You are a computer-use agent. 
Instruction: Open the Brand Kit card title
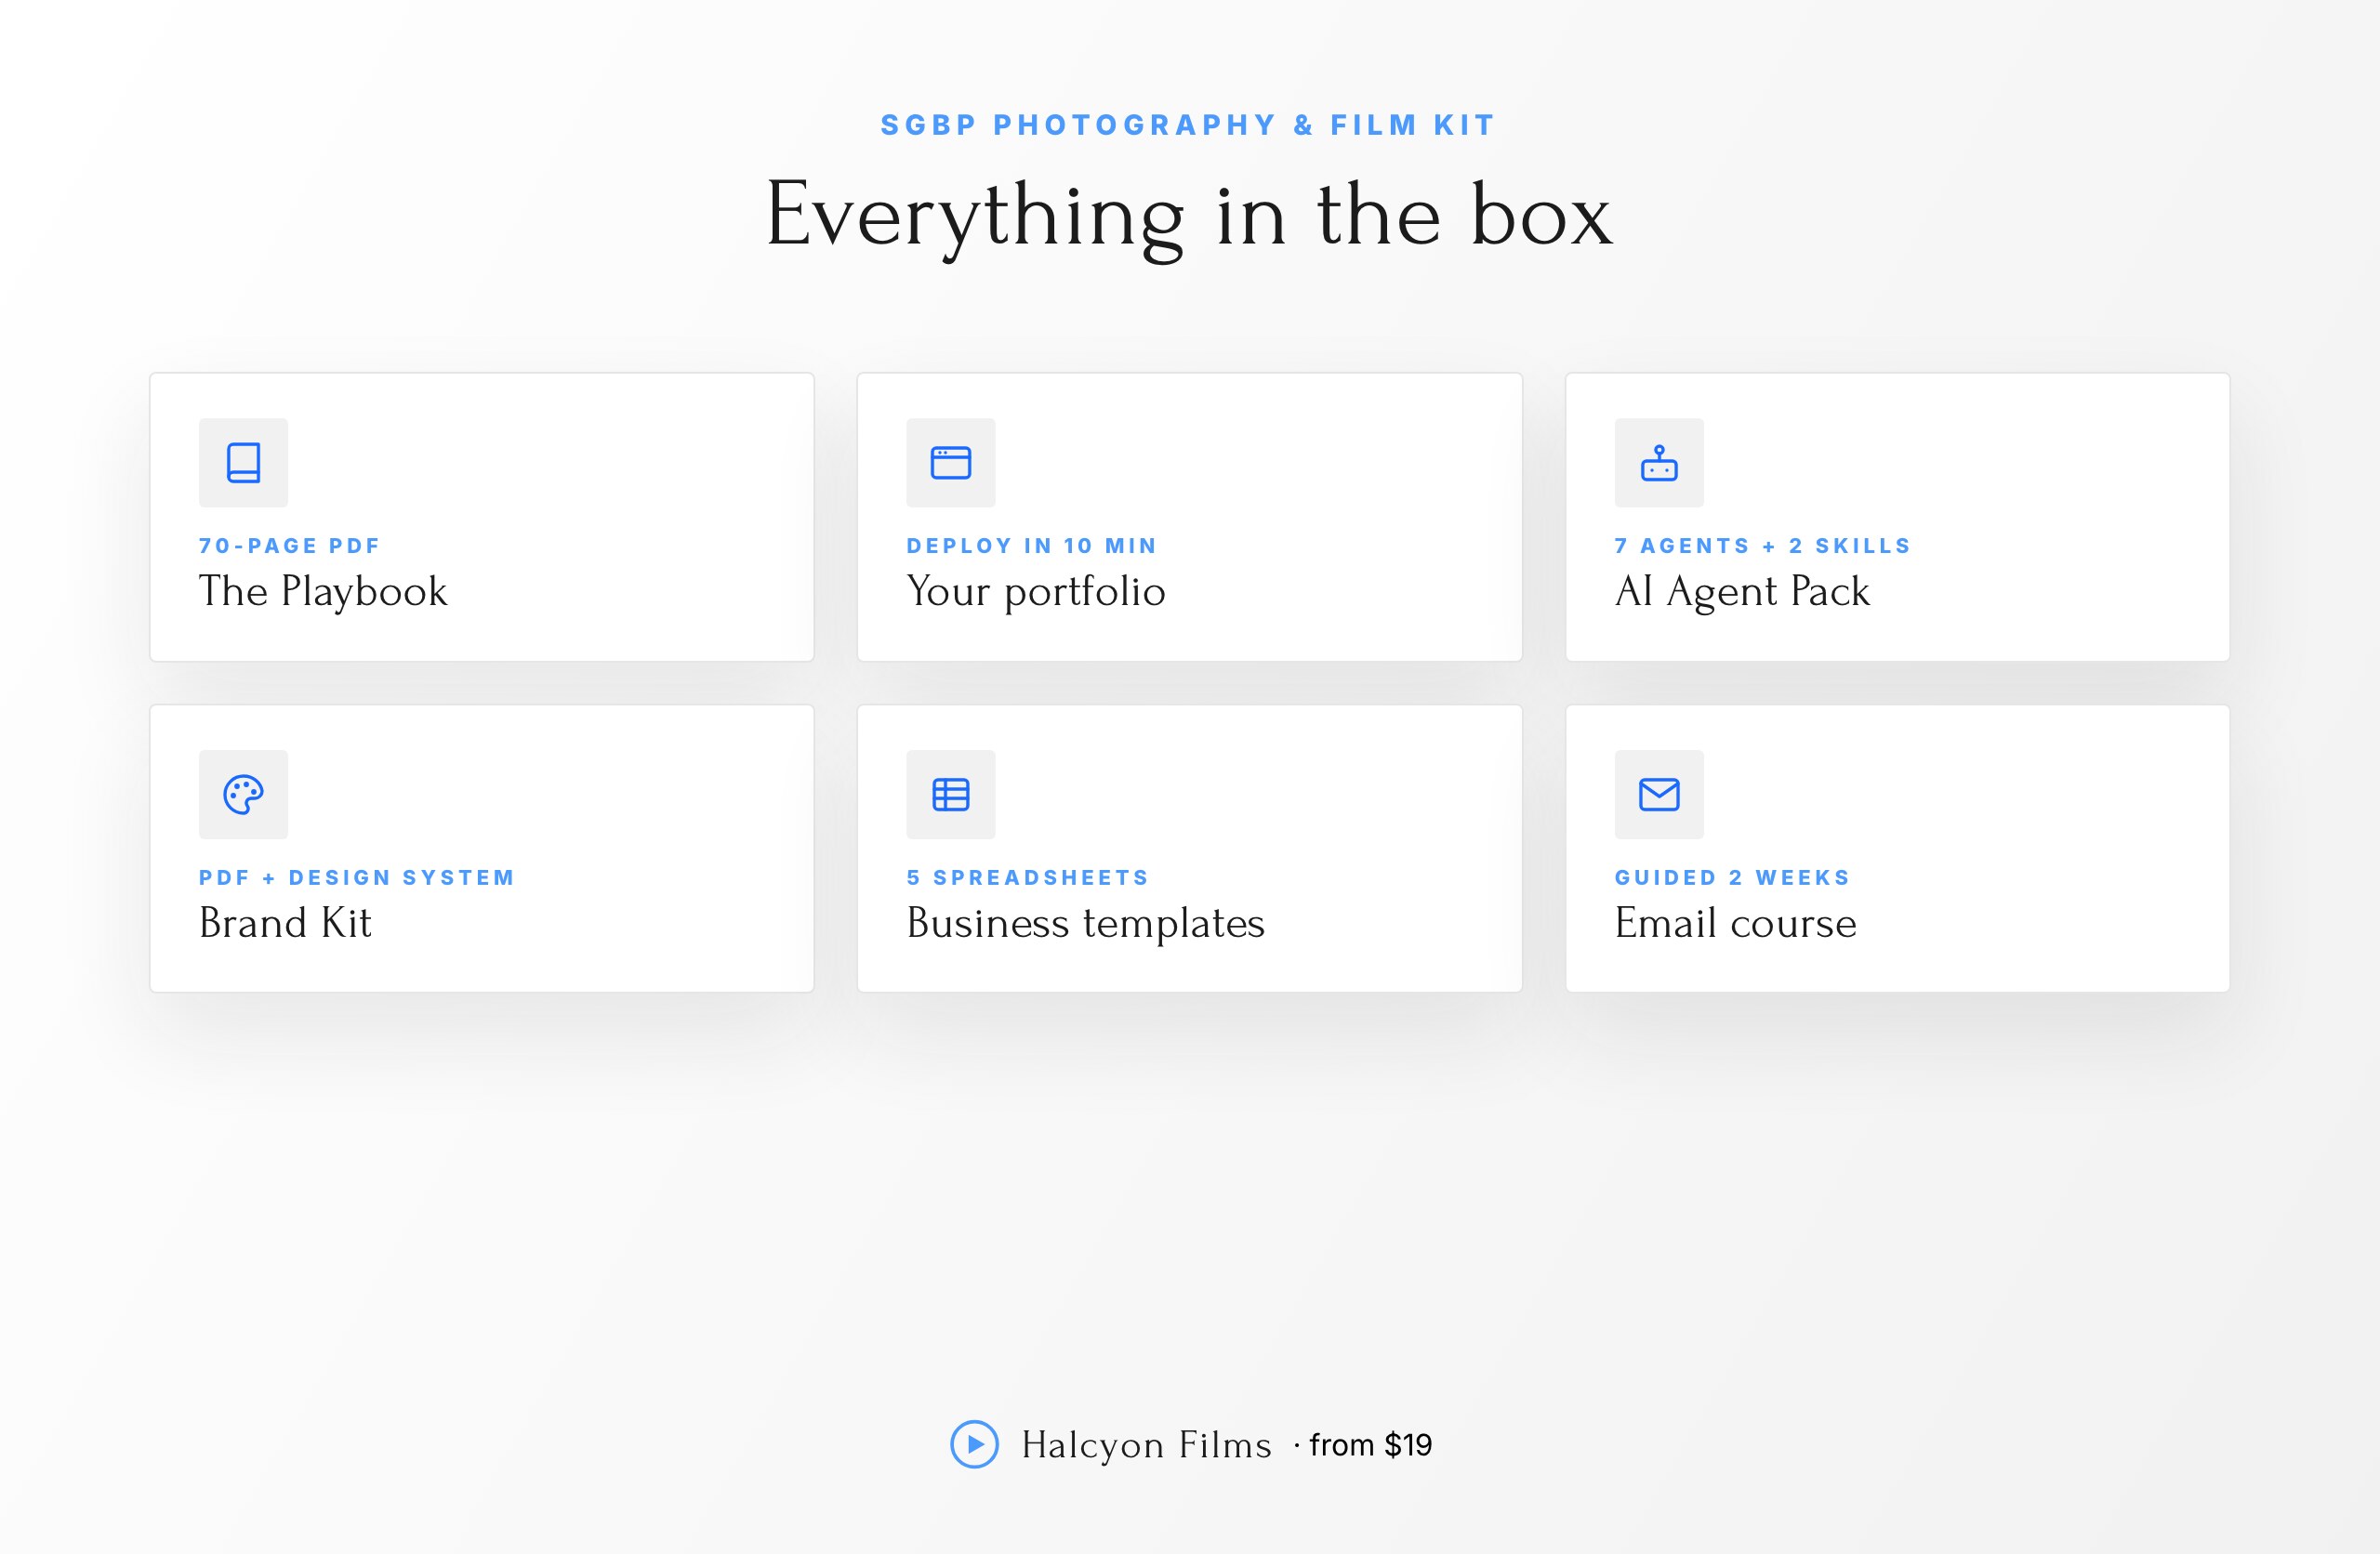pos(285,923)
